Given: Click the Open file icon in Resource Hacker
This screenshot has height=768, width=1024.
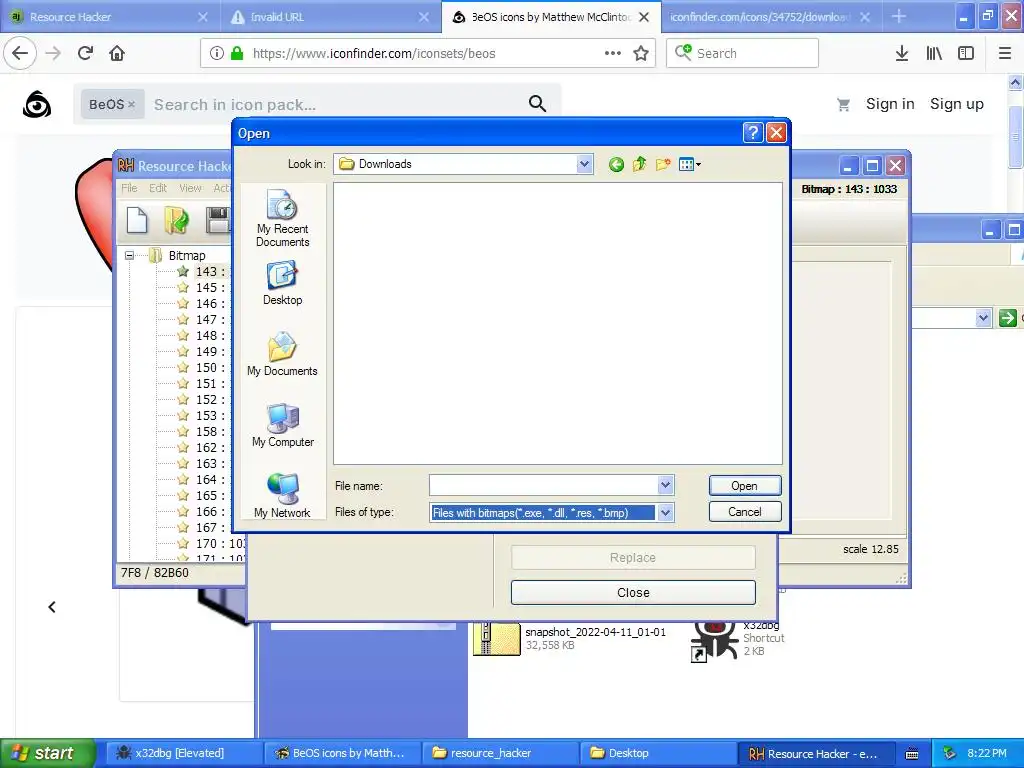Looking at the screenshot, I should pos(176,220).
